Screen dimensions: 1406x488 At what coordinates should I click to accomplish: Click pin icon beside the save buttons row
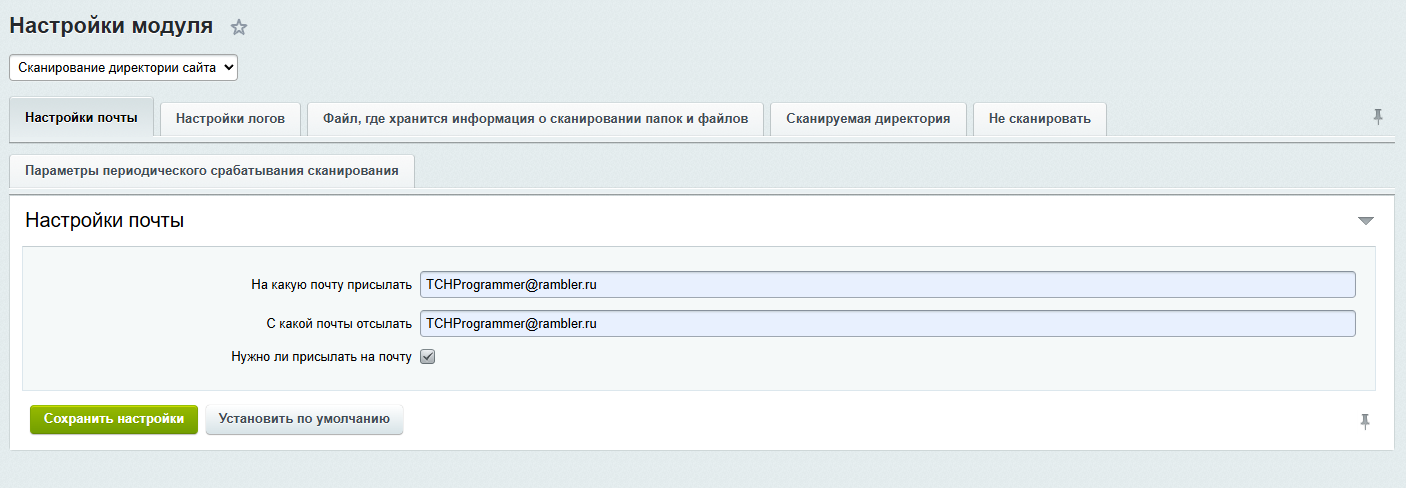1364,422
